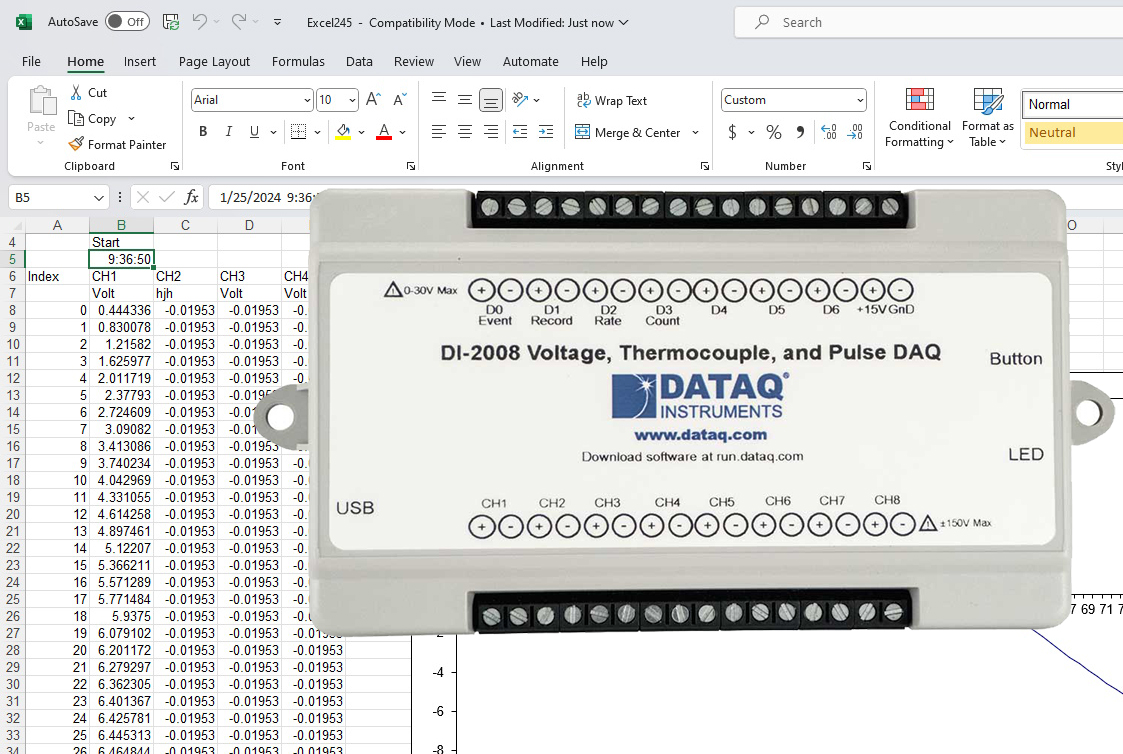This screenshot has width=1123, height=754.
Task: Open Conditional Formatting menu
Action: [920, 117]
